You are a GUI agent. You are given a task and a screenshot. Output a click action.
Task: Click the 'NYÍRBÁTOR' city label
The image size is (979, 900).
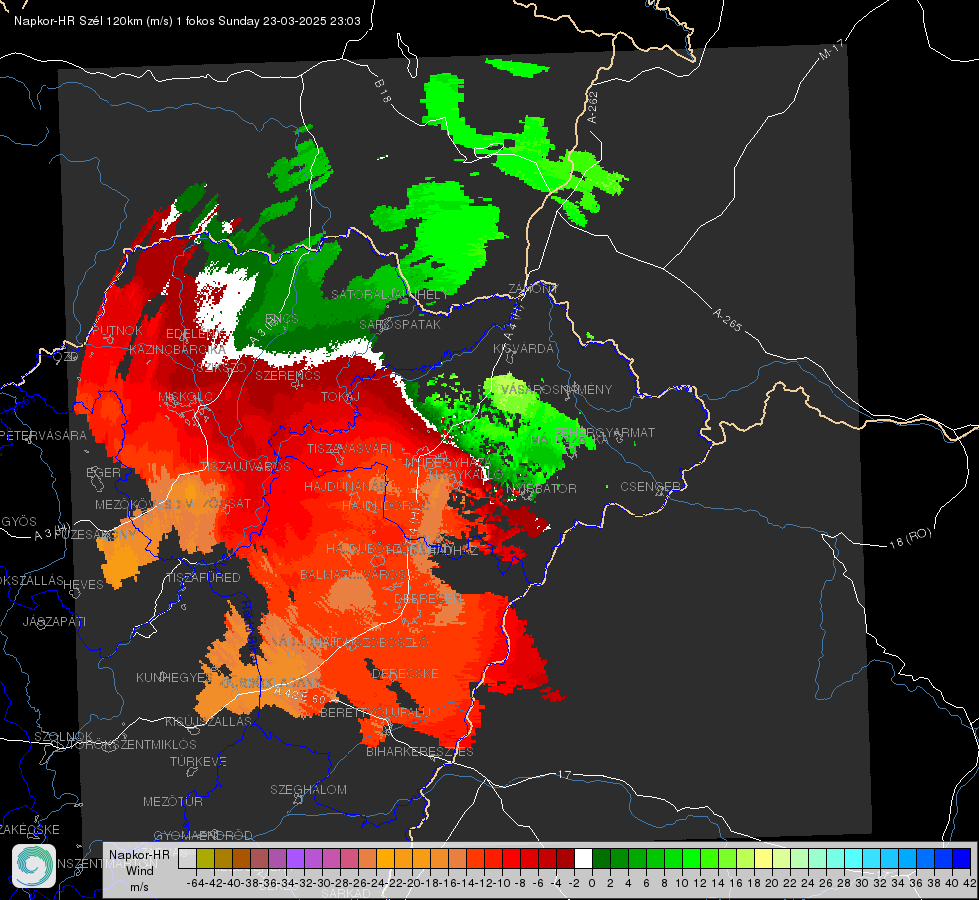point(541,488)
